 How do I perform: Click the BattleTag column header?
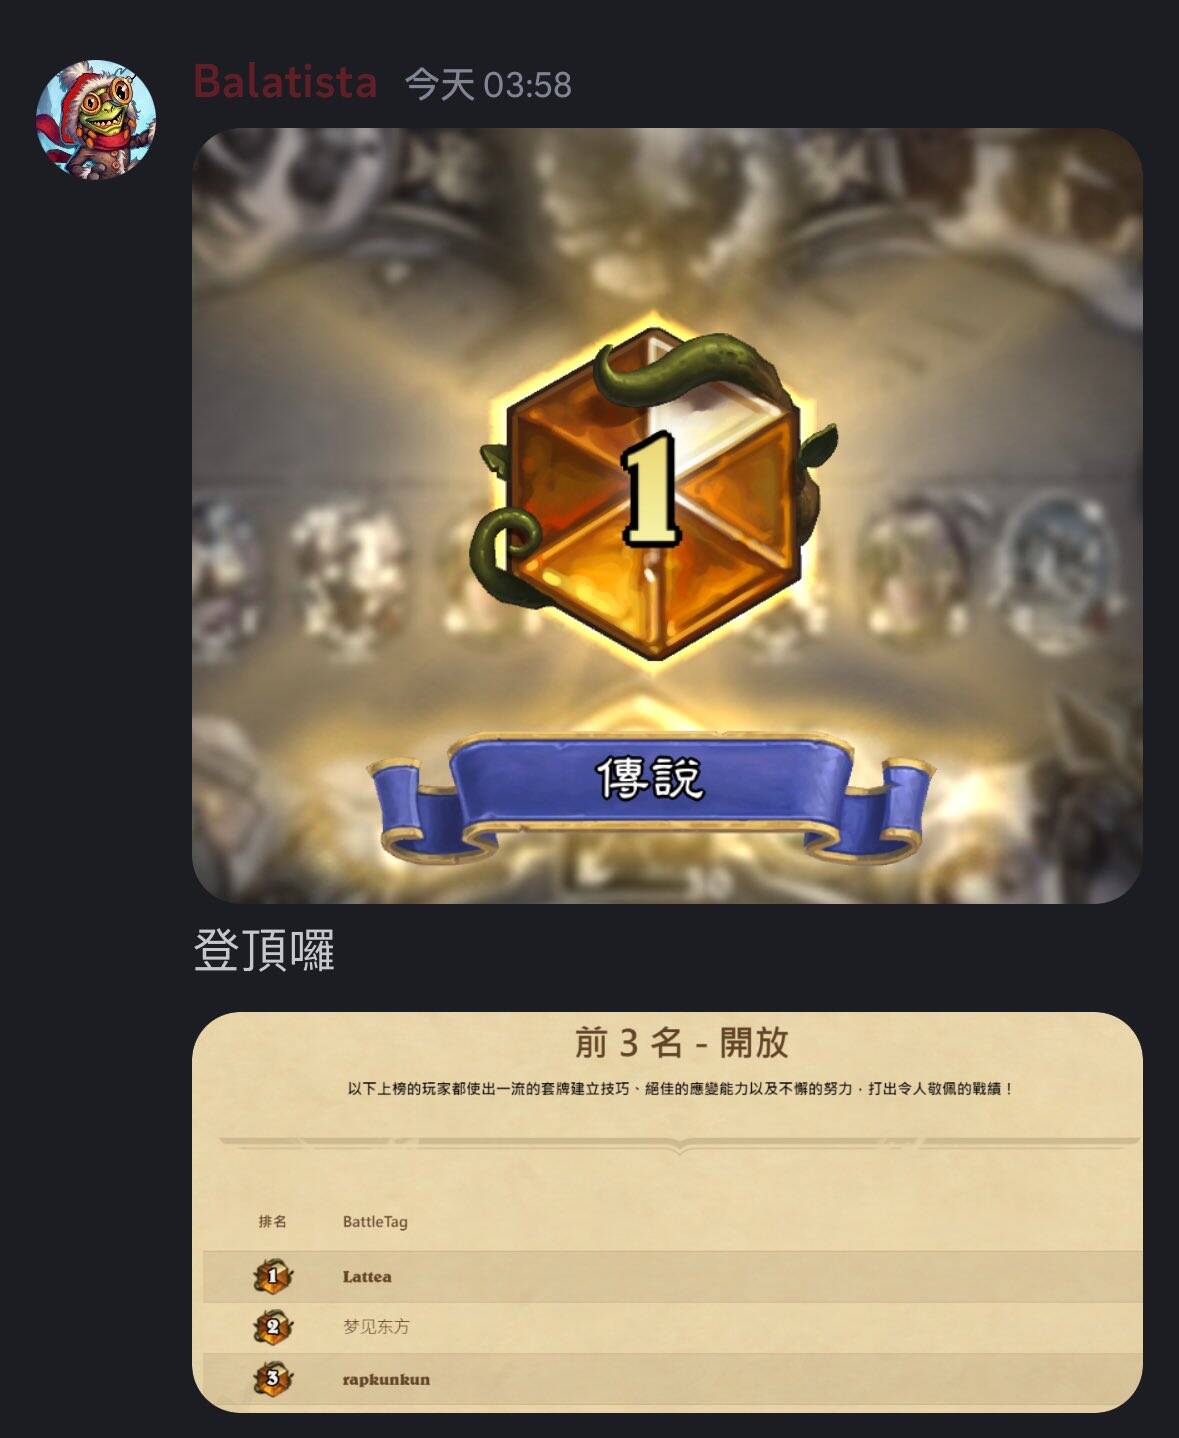click(375, 1222)
